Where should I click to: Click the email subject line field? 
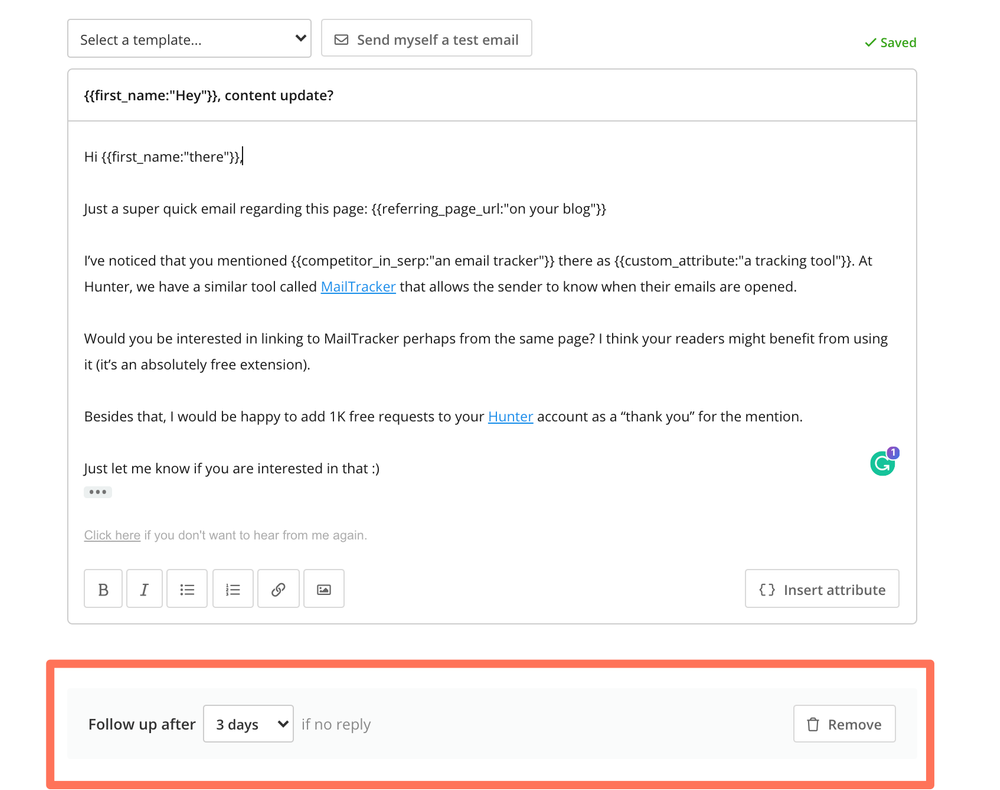pos(492,93)
